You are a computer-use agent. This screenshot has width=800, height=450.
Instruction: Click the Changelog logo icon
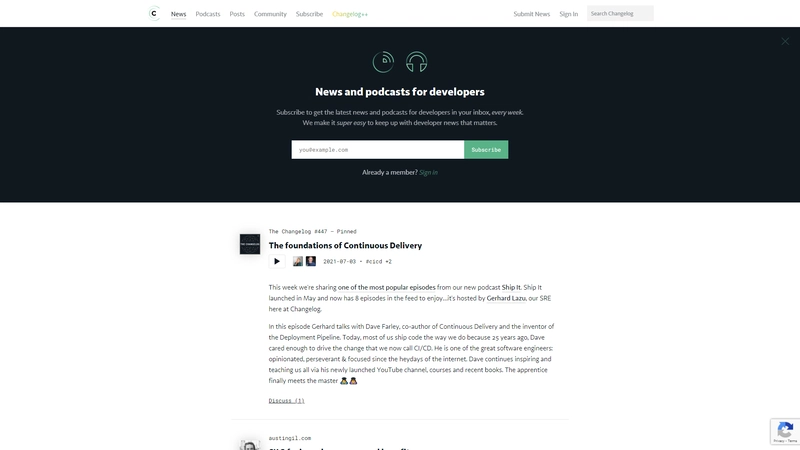[153, 14]
